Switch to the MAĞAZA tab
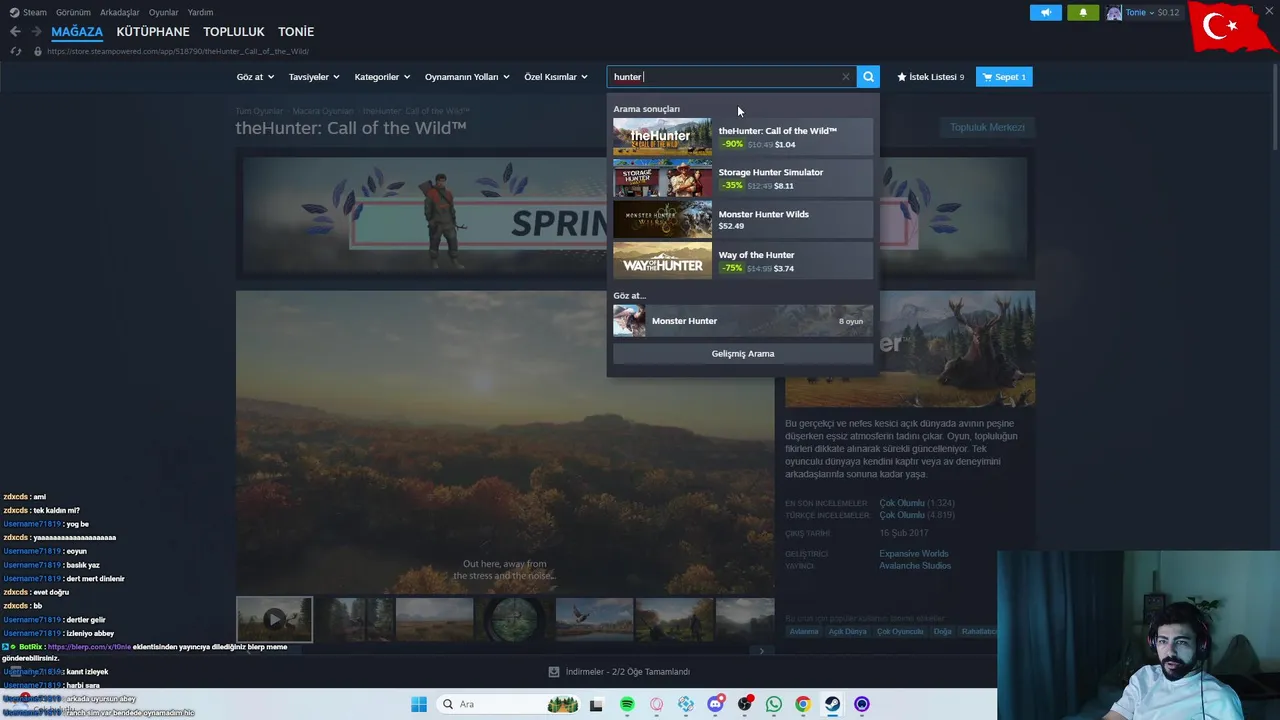This screenshot has height=720, width=1280. click(x=77, y=32)
